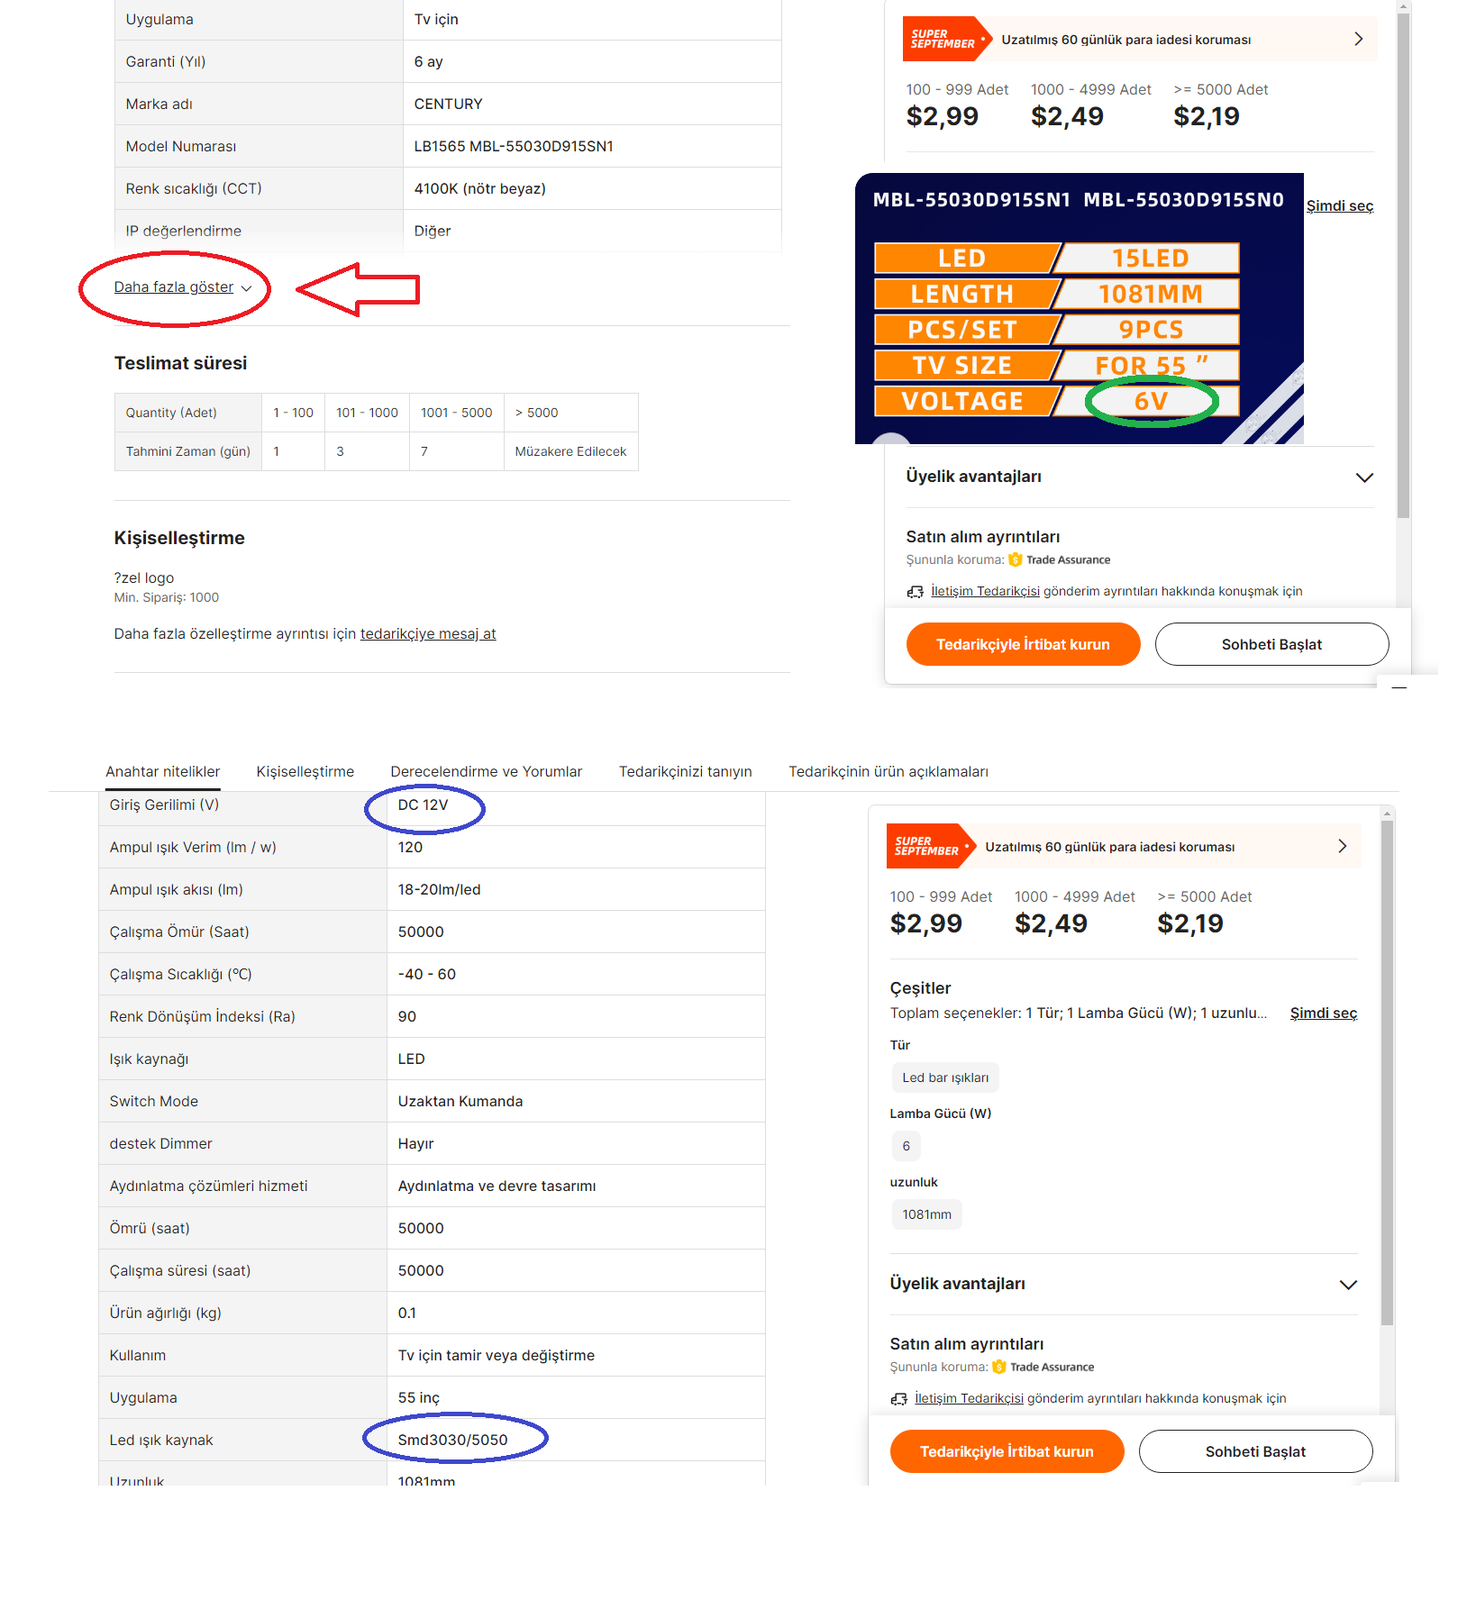Open 'Derecelendirme ve Yorumlar' tab

[486, 772]
